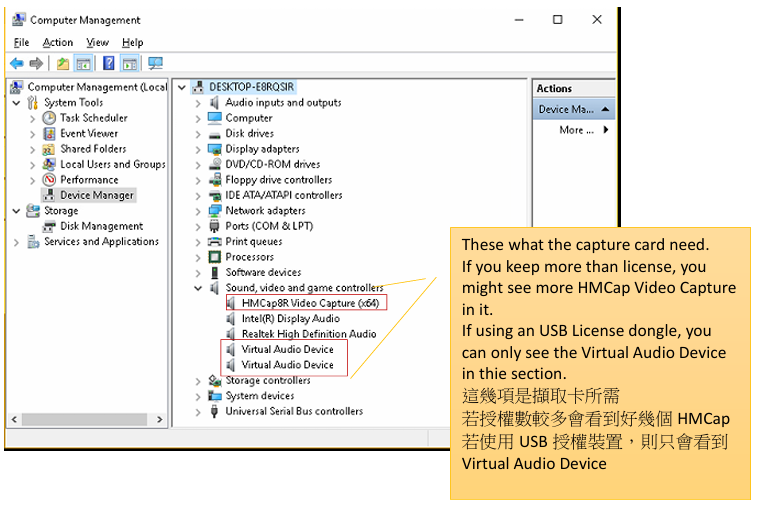Click the Print queues printer icon
Screen dimensions: 765x518
(x=215, y=241)
